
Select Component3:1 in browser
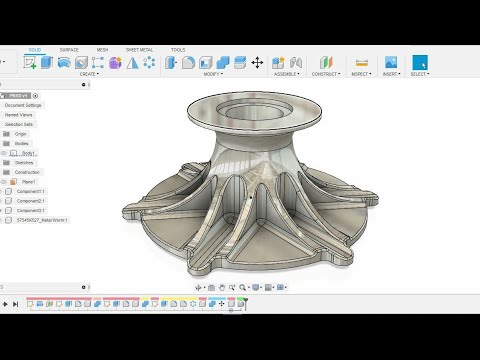coord(31,211)
